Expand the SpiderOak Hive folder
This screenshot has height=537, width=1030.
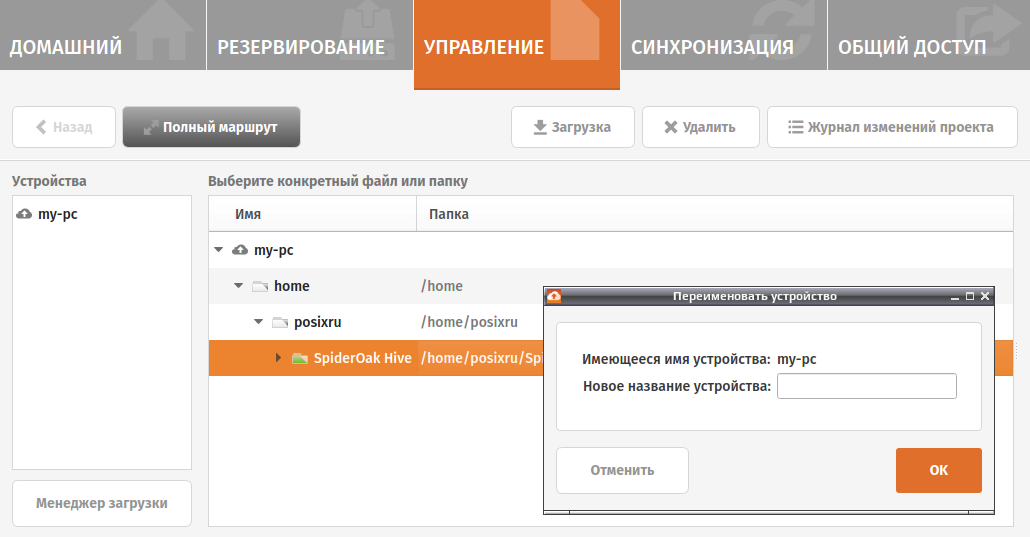point(279,358)
